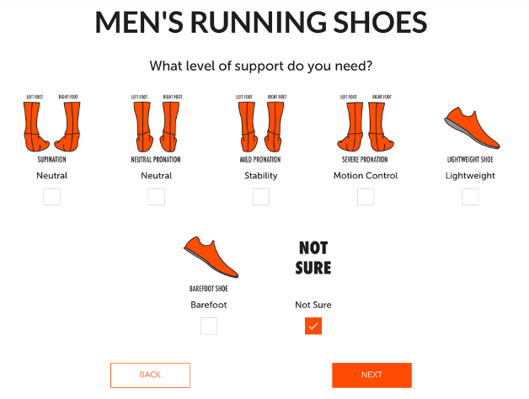Check the Motion Control checkbox
This screenshot has width=529, height=399.
366,197
